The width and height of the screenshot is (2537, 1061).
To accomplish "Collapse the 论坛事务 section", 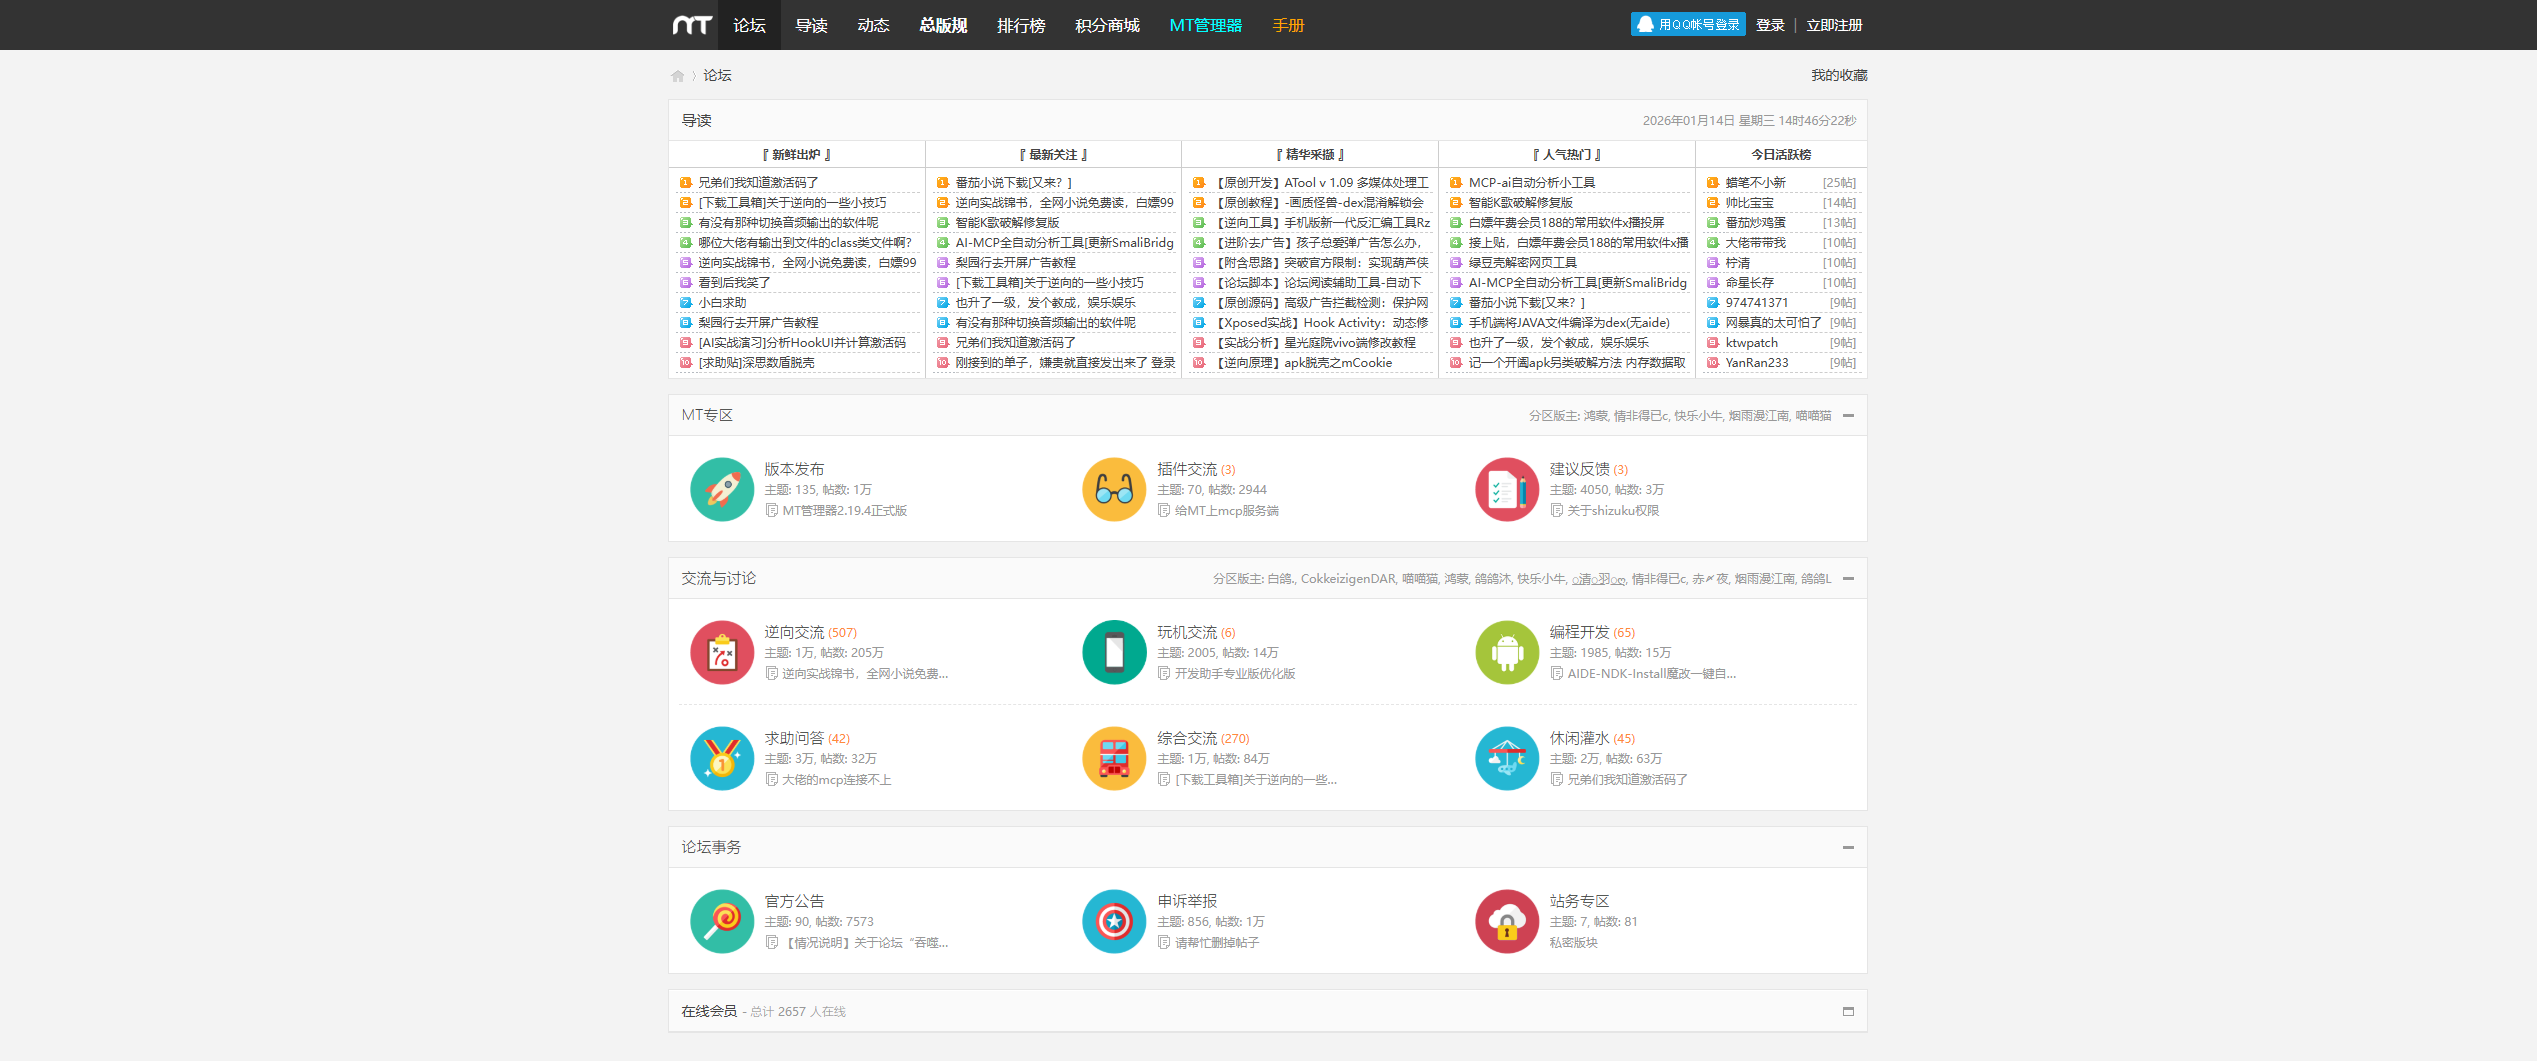I will coord(1848,848).
